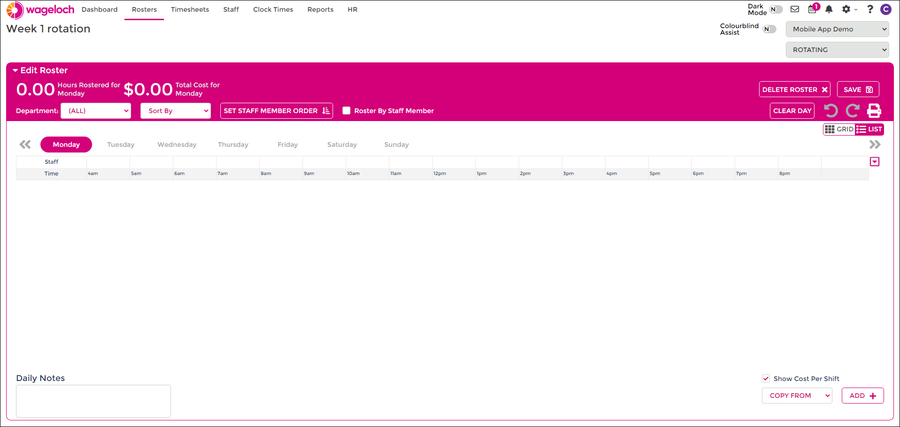Viewport: 900px width, 427px height.
Task: Toggle Dark Mode switch
Action: click(x=776, y=9)
